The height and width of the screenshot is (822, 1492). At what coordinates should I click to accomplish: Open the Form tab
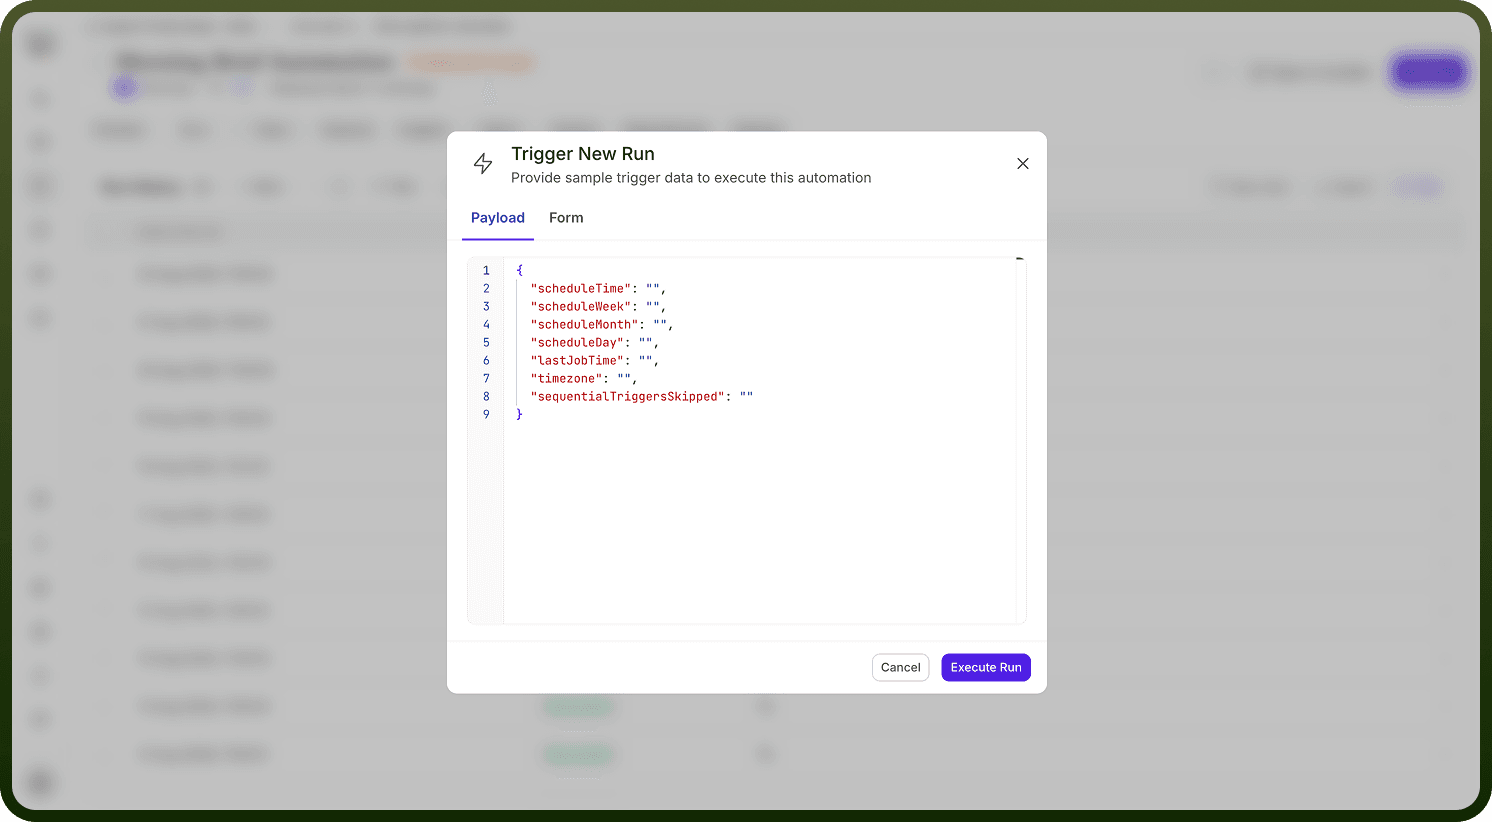click(566, 218)
